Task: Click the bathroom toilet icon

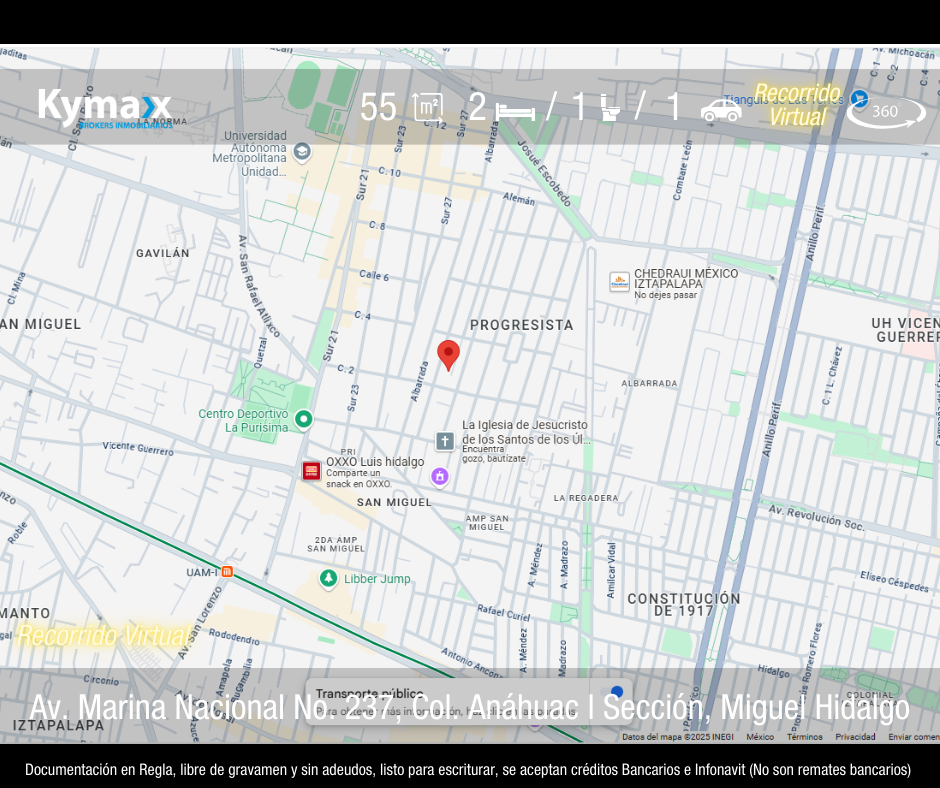Action: click(610, 108)
